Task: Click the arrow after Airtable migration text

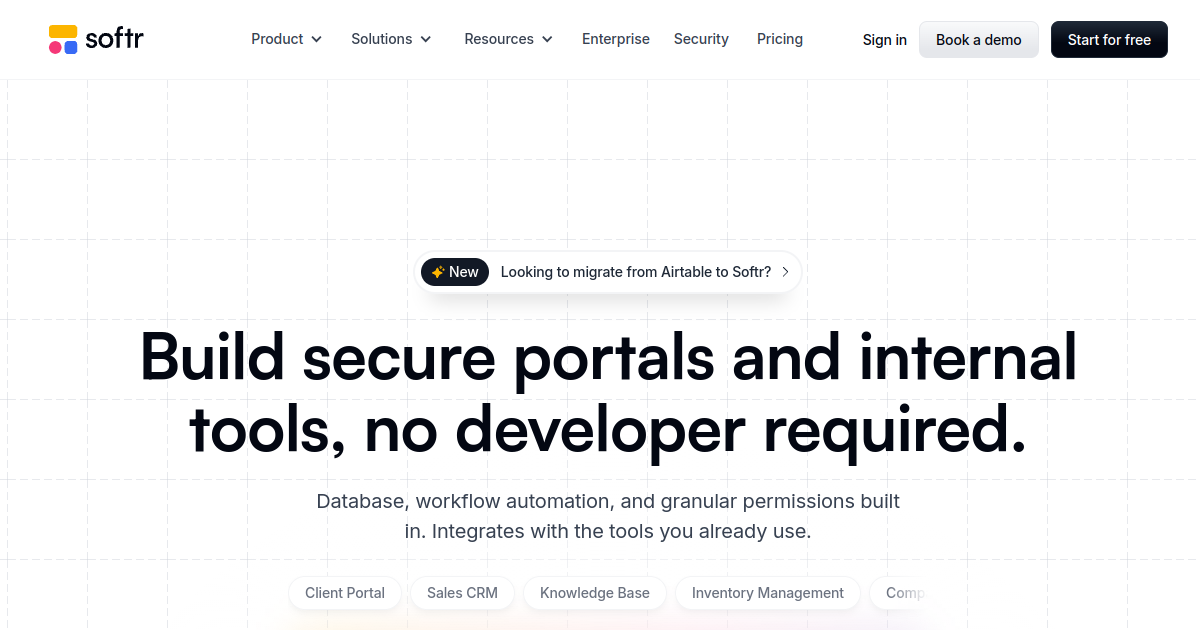Action: pos(785,272)
